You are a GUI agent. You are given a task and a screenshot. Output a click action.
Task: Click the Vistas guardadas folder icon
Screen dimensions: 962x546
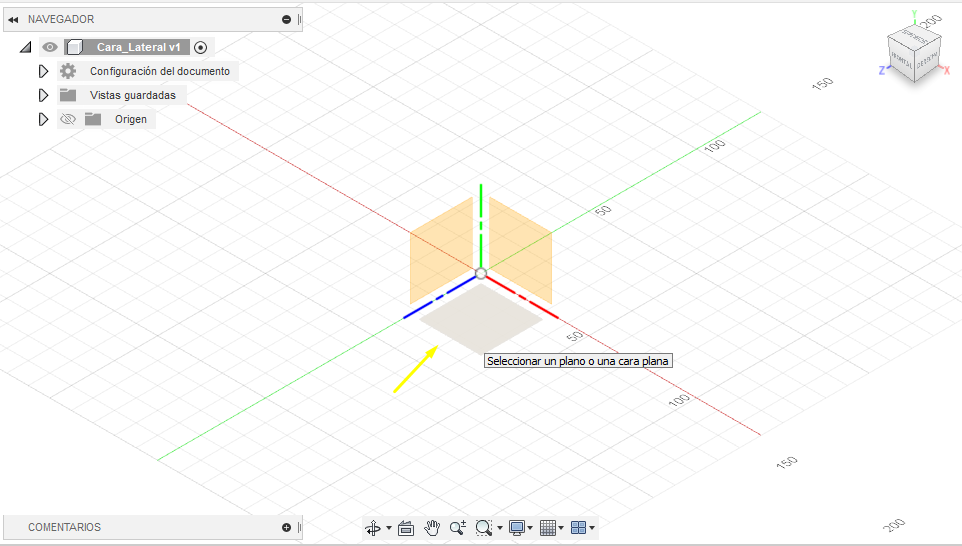(68, 95)
